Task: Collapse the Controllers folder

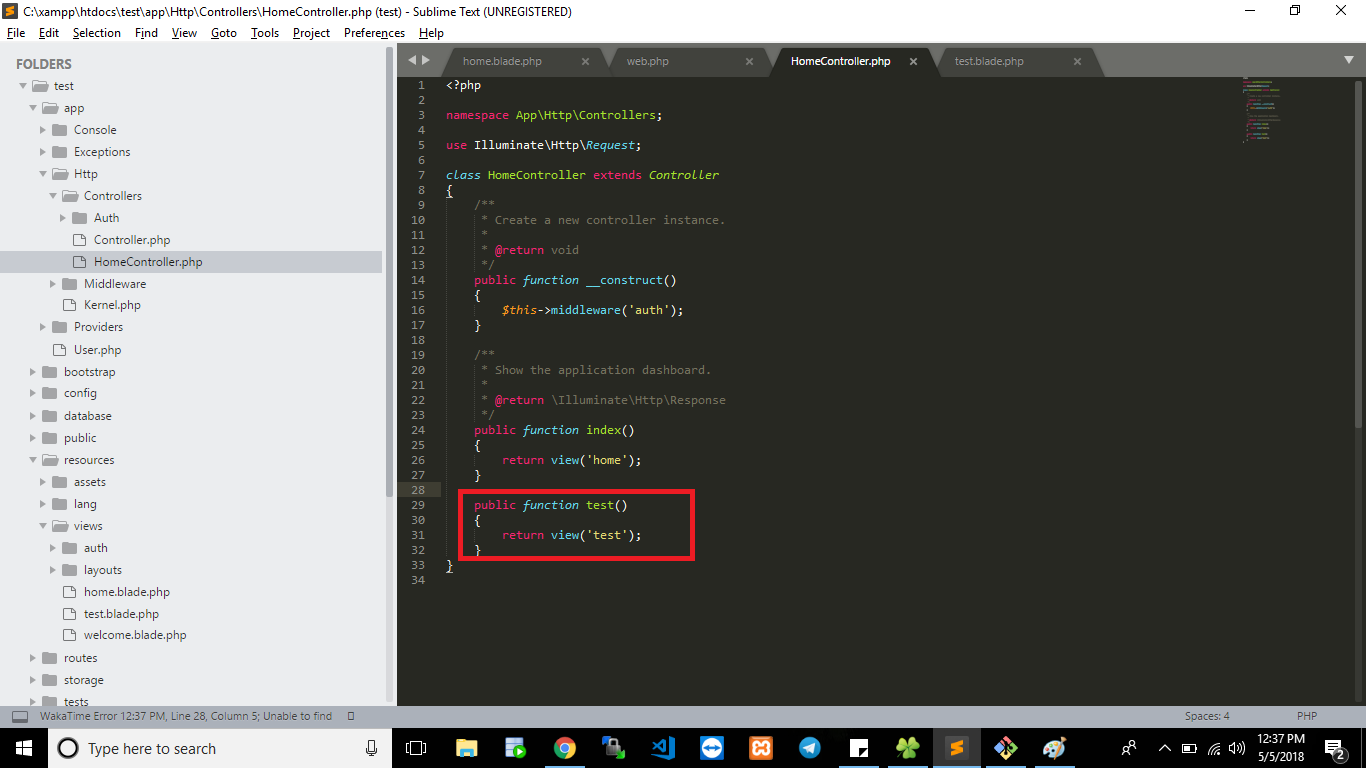Action: (53, 196)
